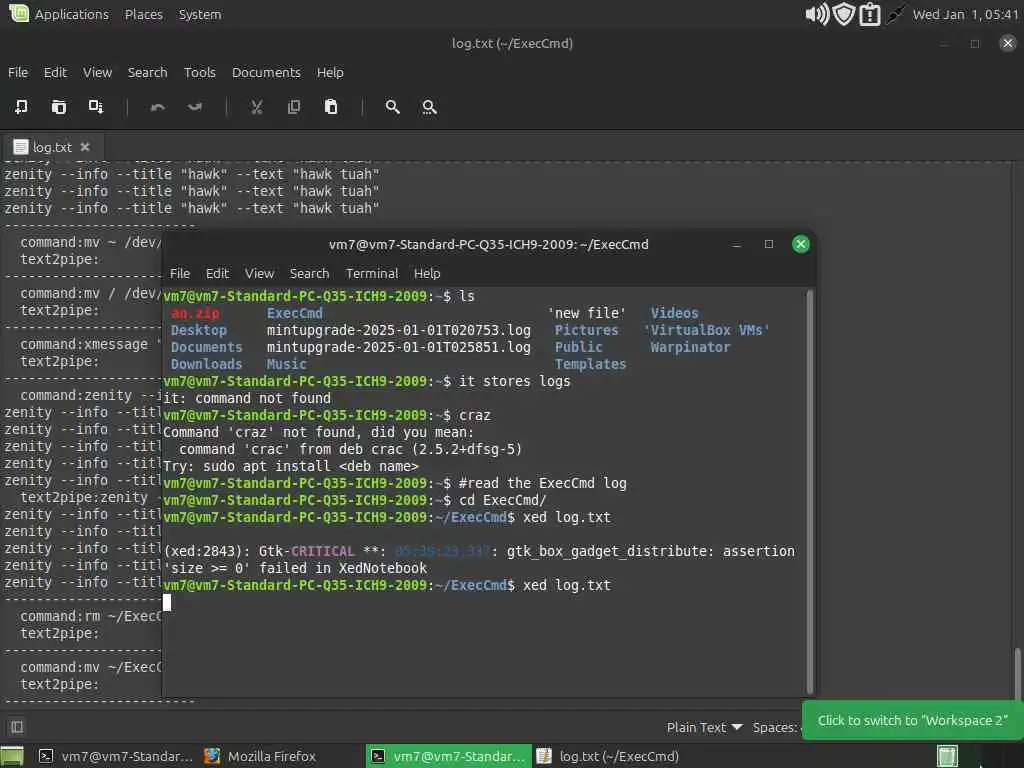Open the terminal window's Help menu
The height and width of the screenshot is (768, 1024).
tap(427, 274)
